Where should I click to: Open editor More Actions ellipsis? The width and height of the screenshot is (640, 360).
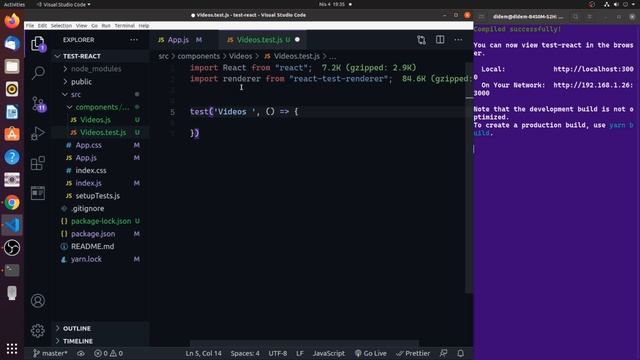pos(458,40)
